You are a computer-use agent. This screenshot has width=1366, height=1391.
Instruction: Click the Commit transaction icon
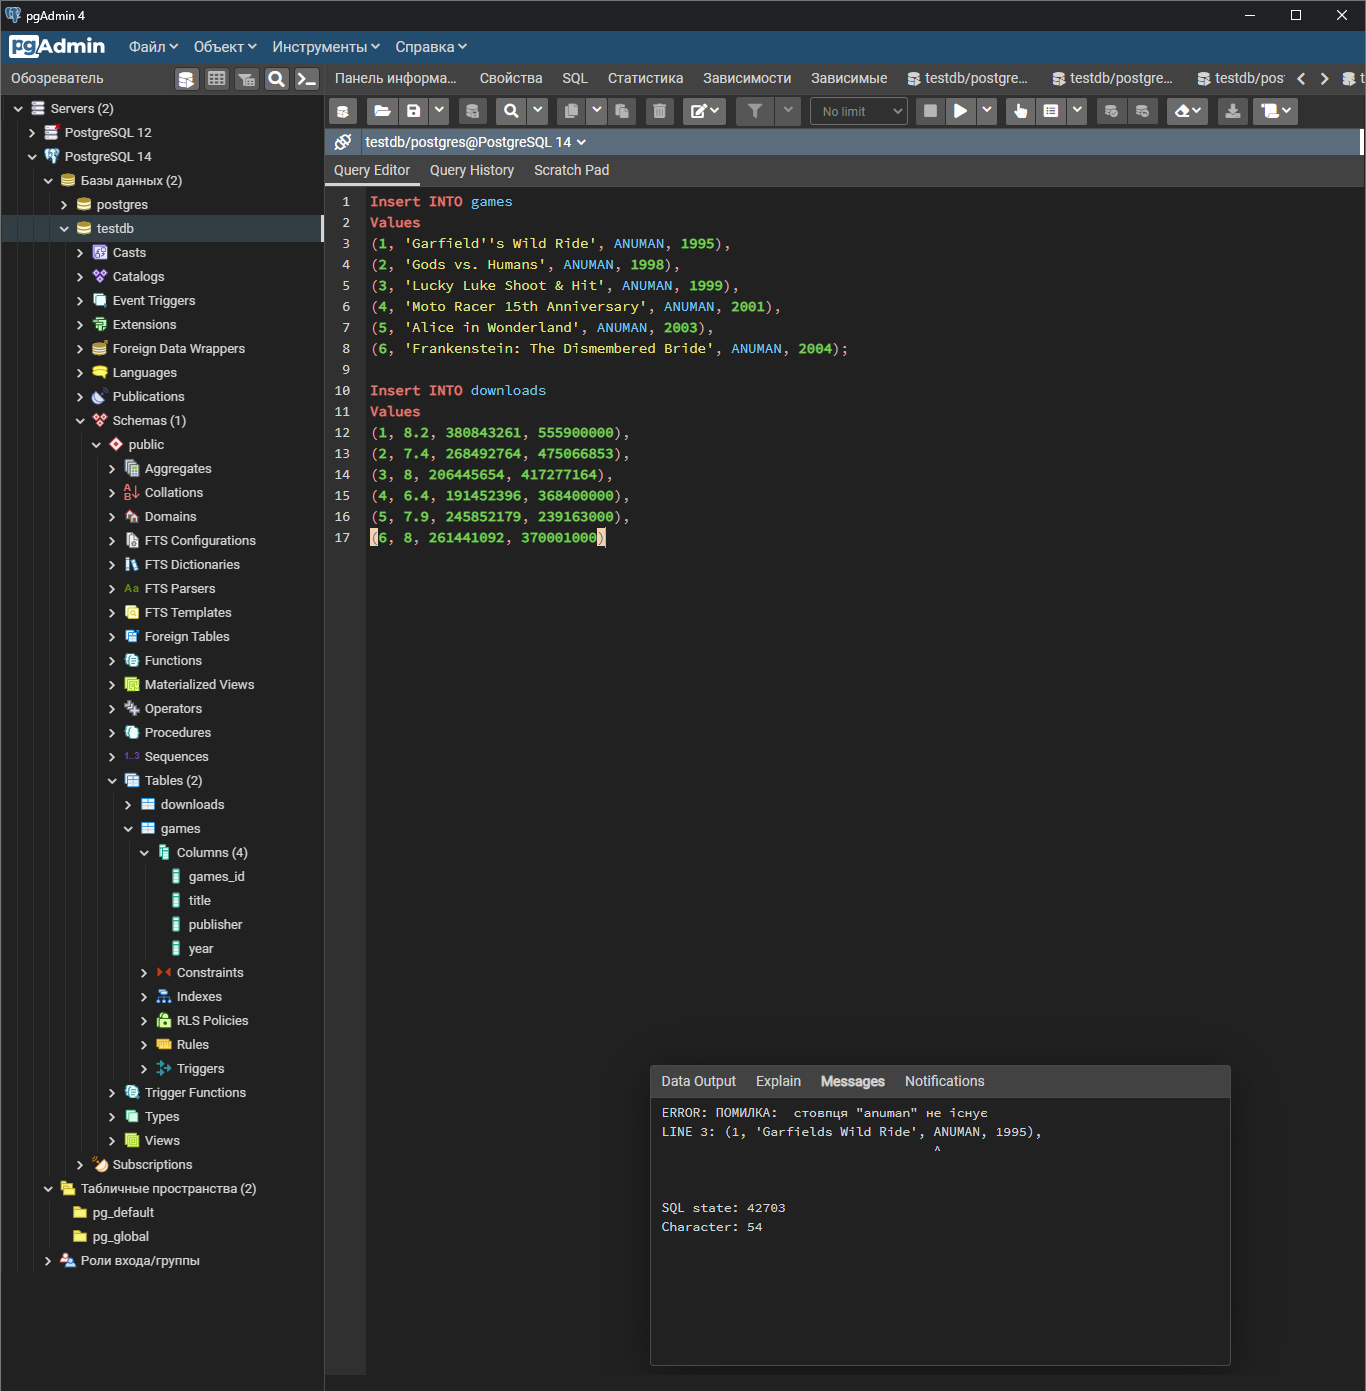(x=1111, y=111)
